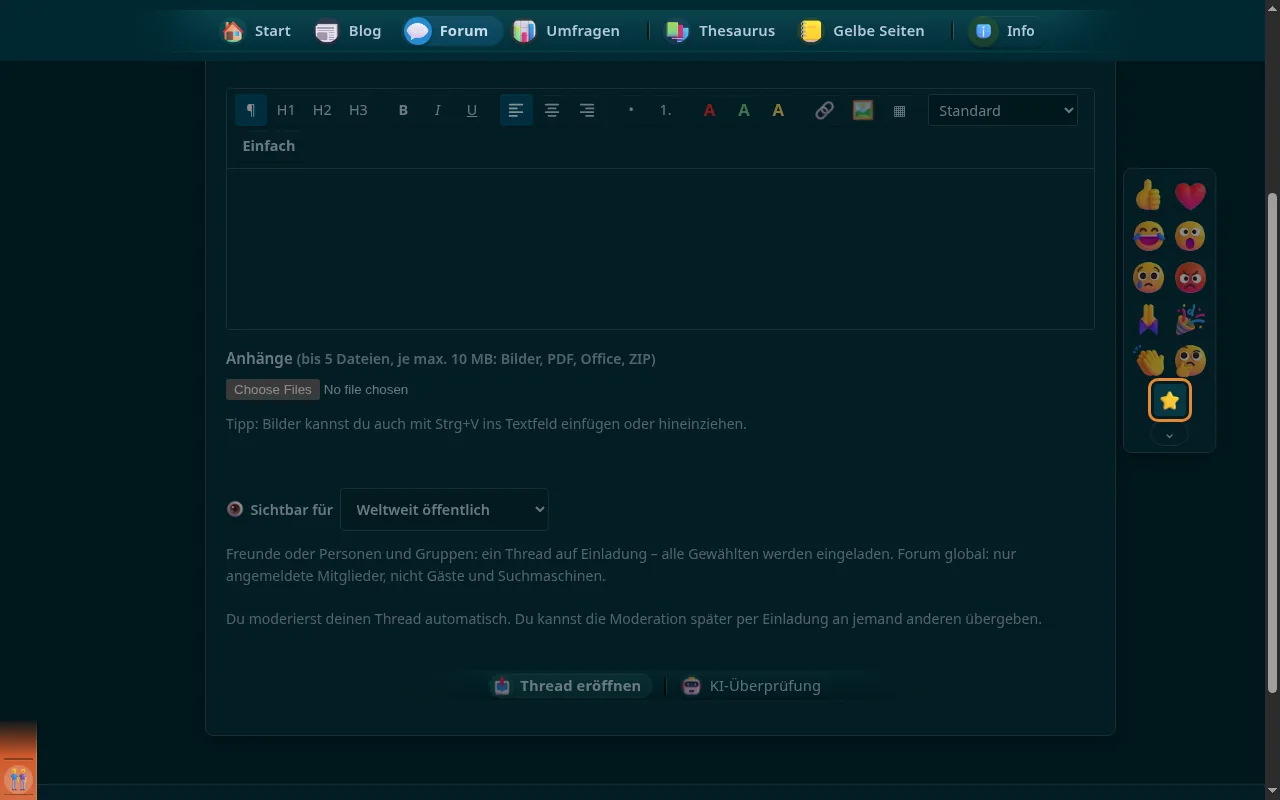Add the red heart emoji

tap(1190, 195)
